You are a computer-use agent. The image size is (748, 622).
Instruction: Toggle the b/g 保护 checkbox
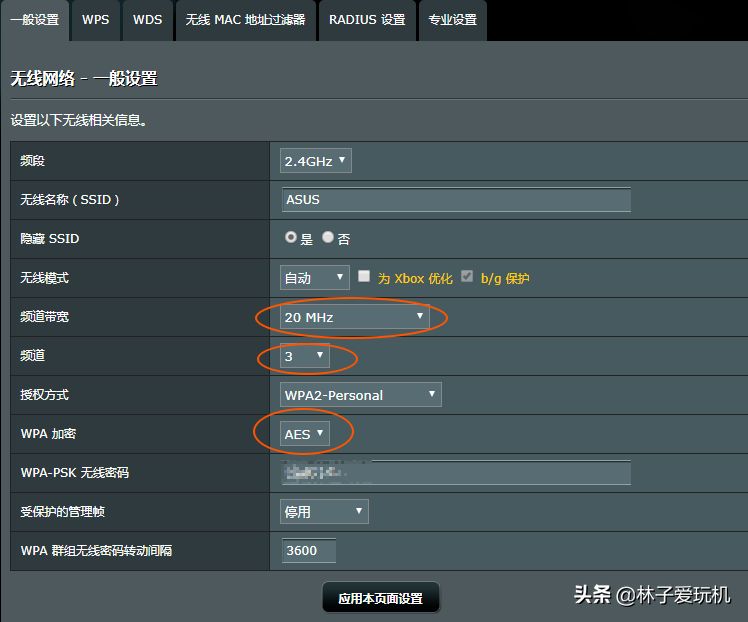pyautogui.click(x=467, y=276)
